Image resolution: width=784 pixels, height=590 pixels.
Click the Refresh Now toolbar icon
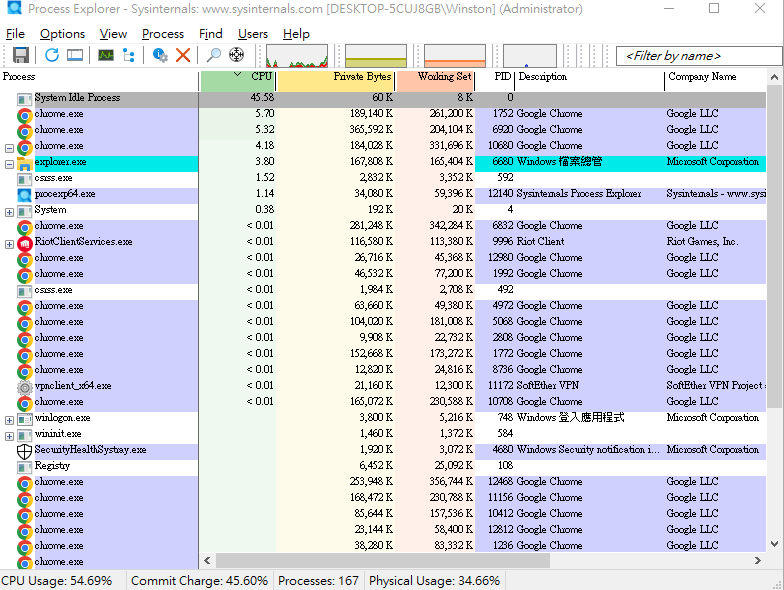click(52, 55)
